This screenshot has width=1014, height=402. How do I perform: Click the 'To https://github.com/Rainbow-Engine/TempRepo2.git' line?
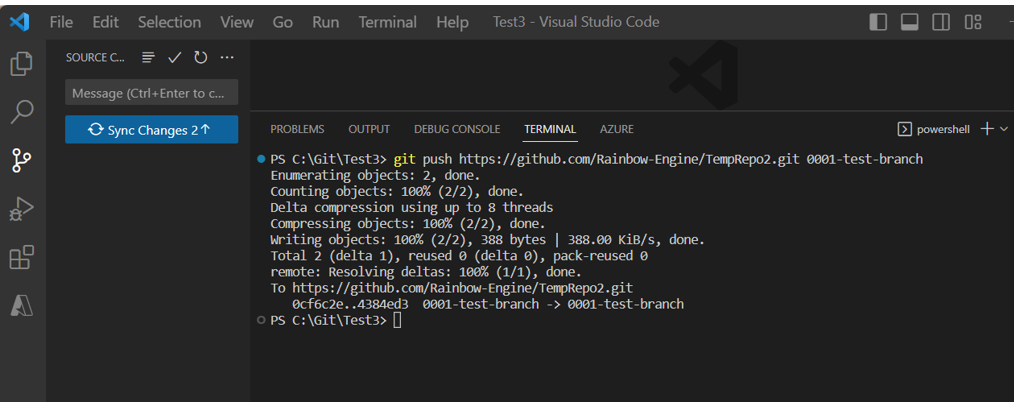452,288
